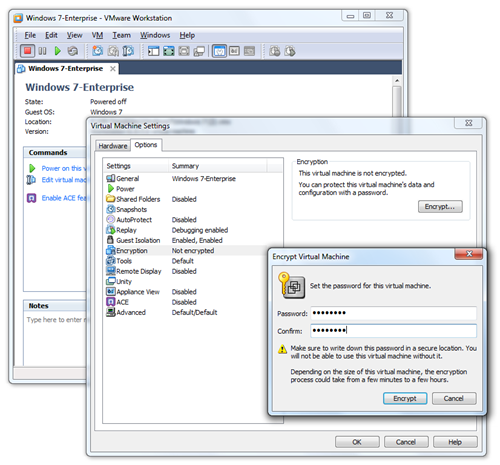Click the Suspend (pause) toolbar icon
Image resolution: width=500 pixels, height=465 pixels.
tap(42, 51)
